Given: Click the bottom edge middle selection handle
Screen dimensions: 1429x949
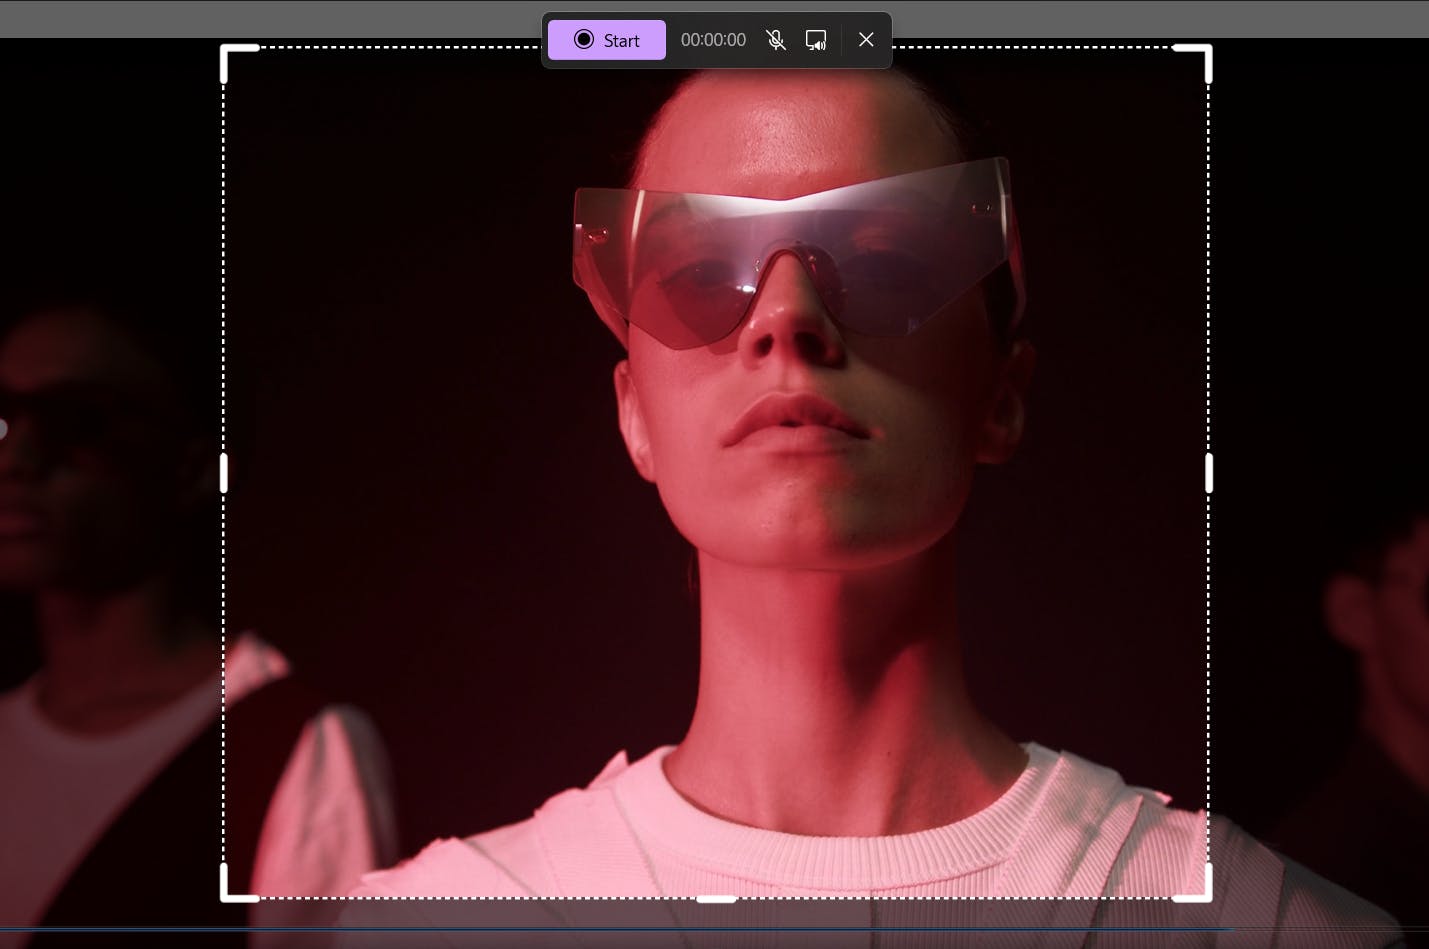Looking at the screenshot, I should click(x=716, y=899).
